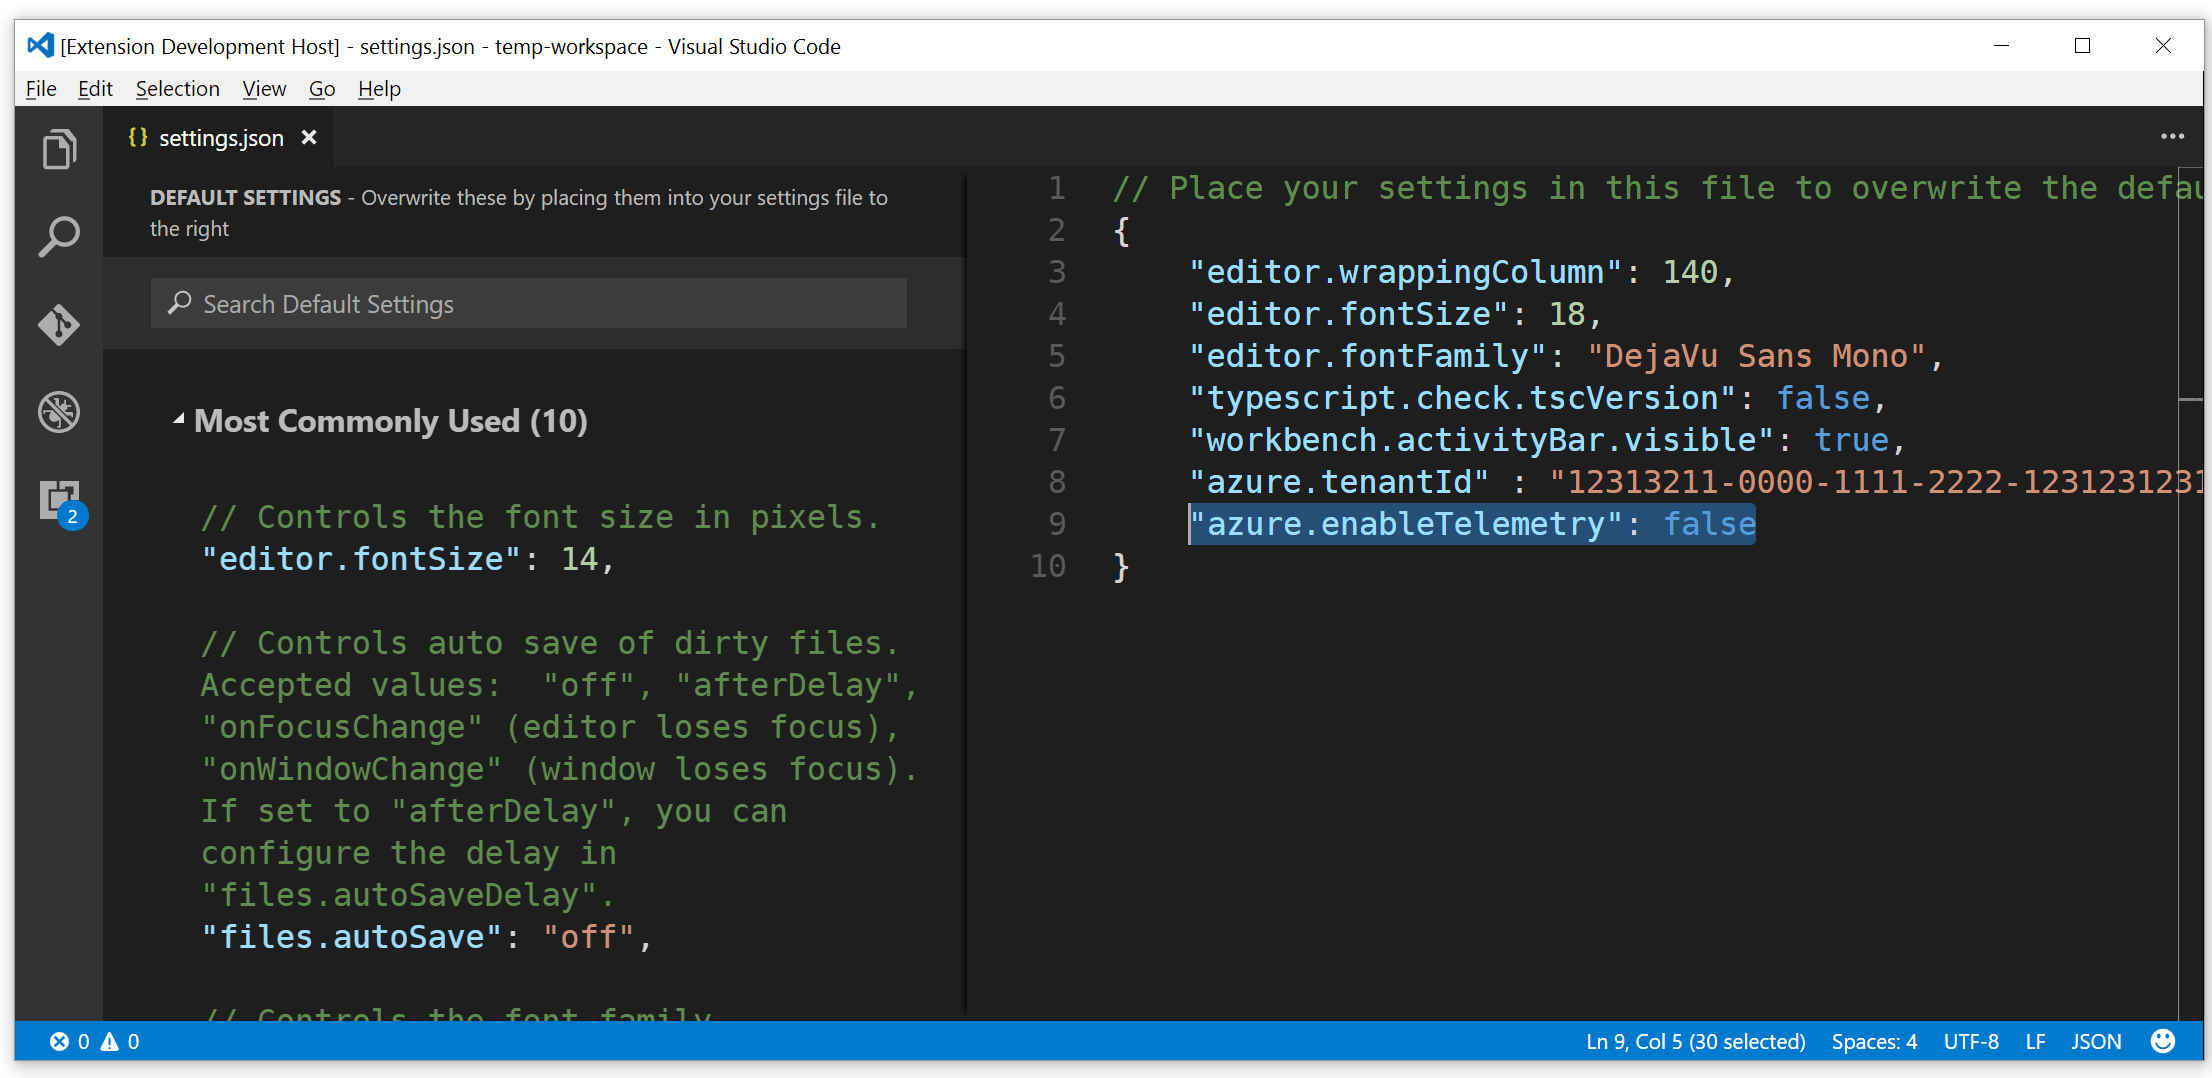The image size is (2212, 1078).
Task: Open the Debug view in activity bar
Action: click(x=59, y=412)
